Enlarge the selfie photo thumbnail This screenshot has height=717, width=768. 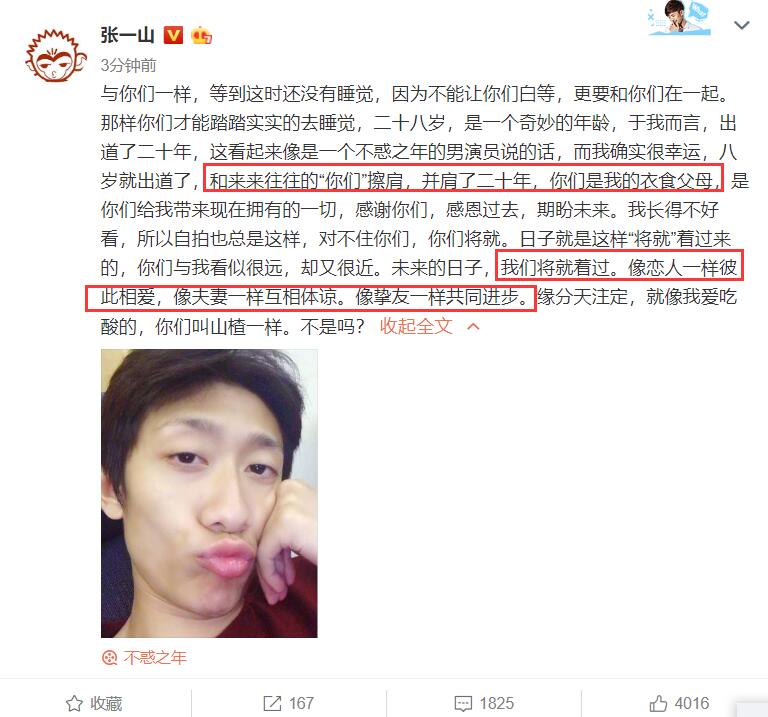[x=209, y=493]
